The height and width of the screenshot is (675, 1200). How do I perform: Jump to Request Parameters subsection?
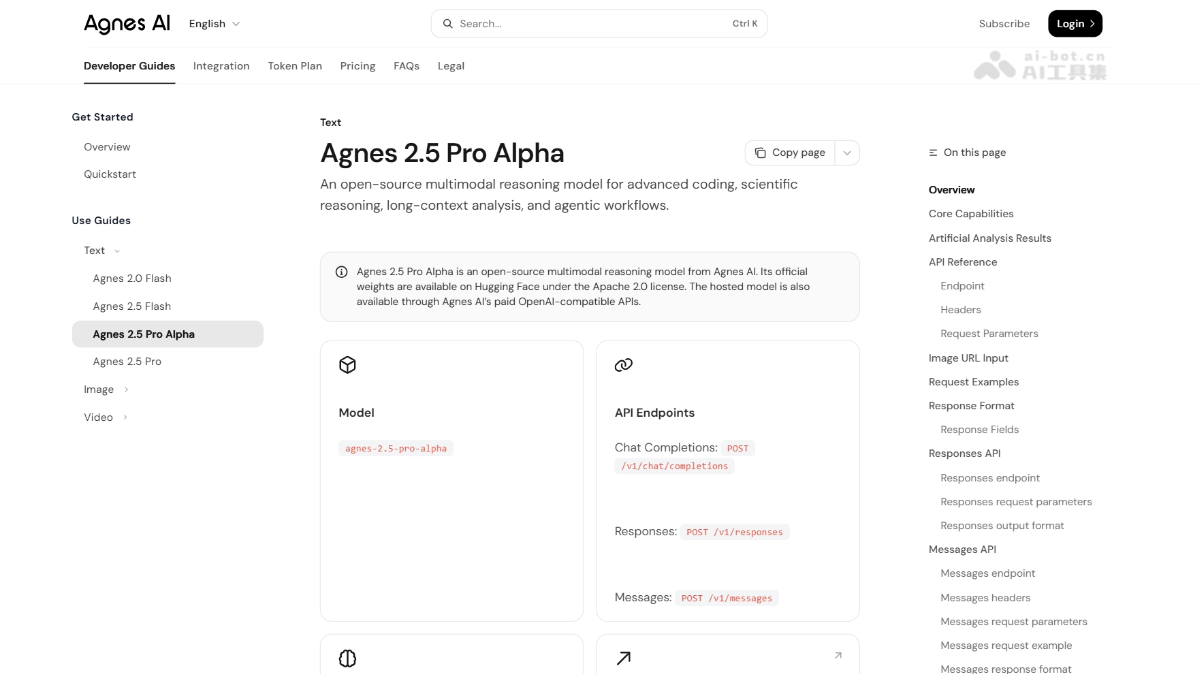click(989, 334)
